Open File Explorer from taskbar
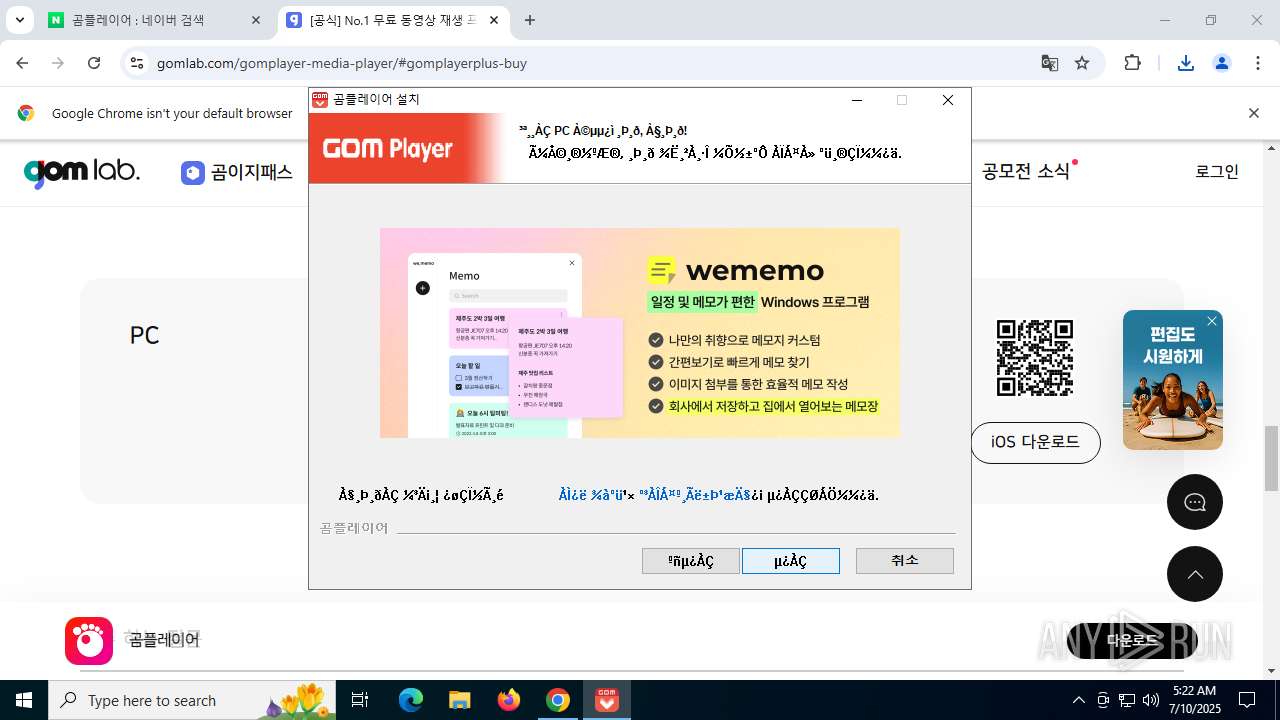Image resolution: width=1280 pixels, height=720 pixels. click(x=459, y=700)
